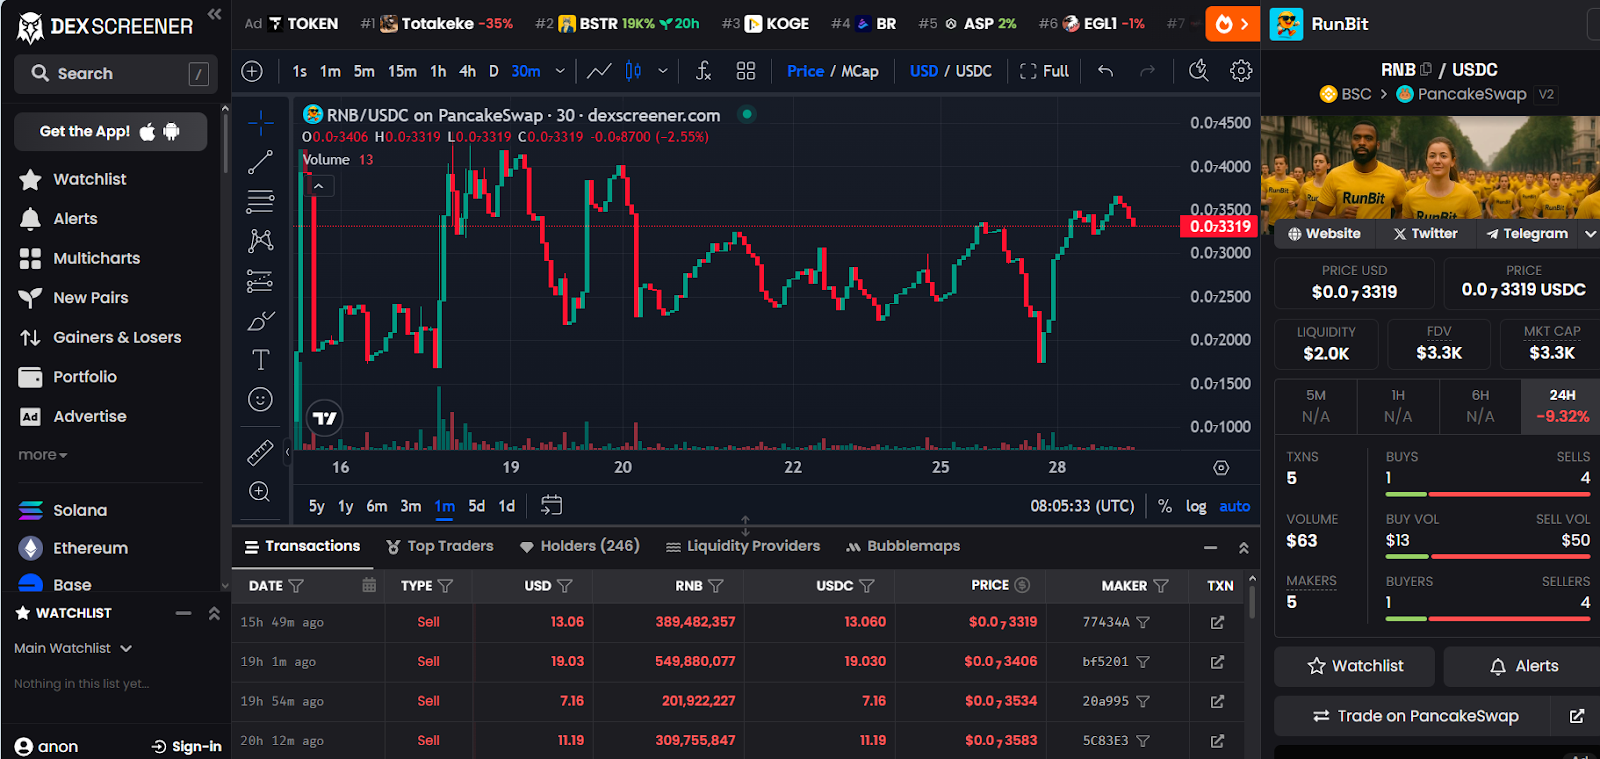The height and width of the screenshot is (759, 1600).
Task: Select the zoom in tool
Action: coord(260,491)
